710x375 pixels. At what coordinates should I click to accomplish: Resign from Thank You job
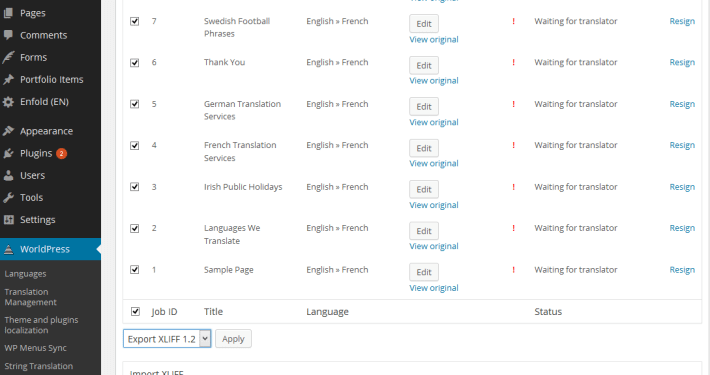682,63
